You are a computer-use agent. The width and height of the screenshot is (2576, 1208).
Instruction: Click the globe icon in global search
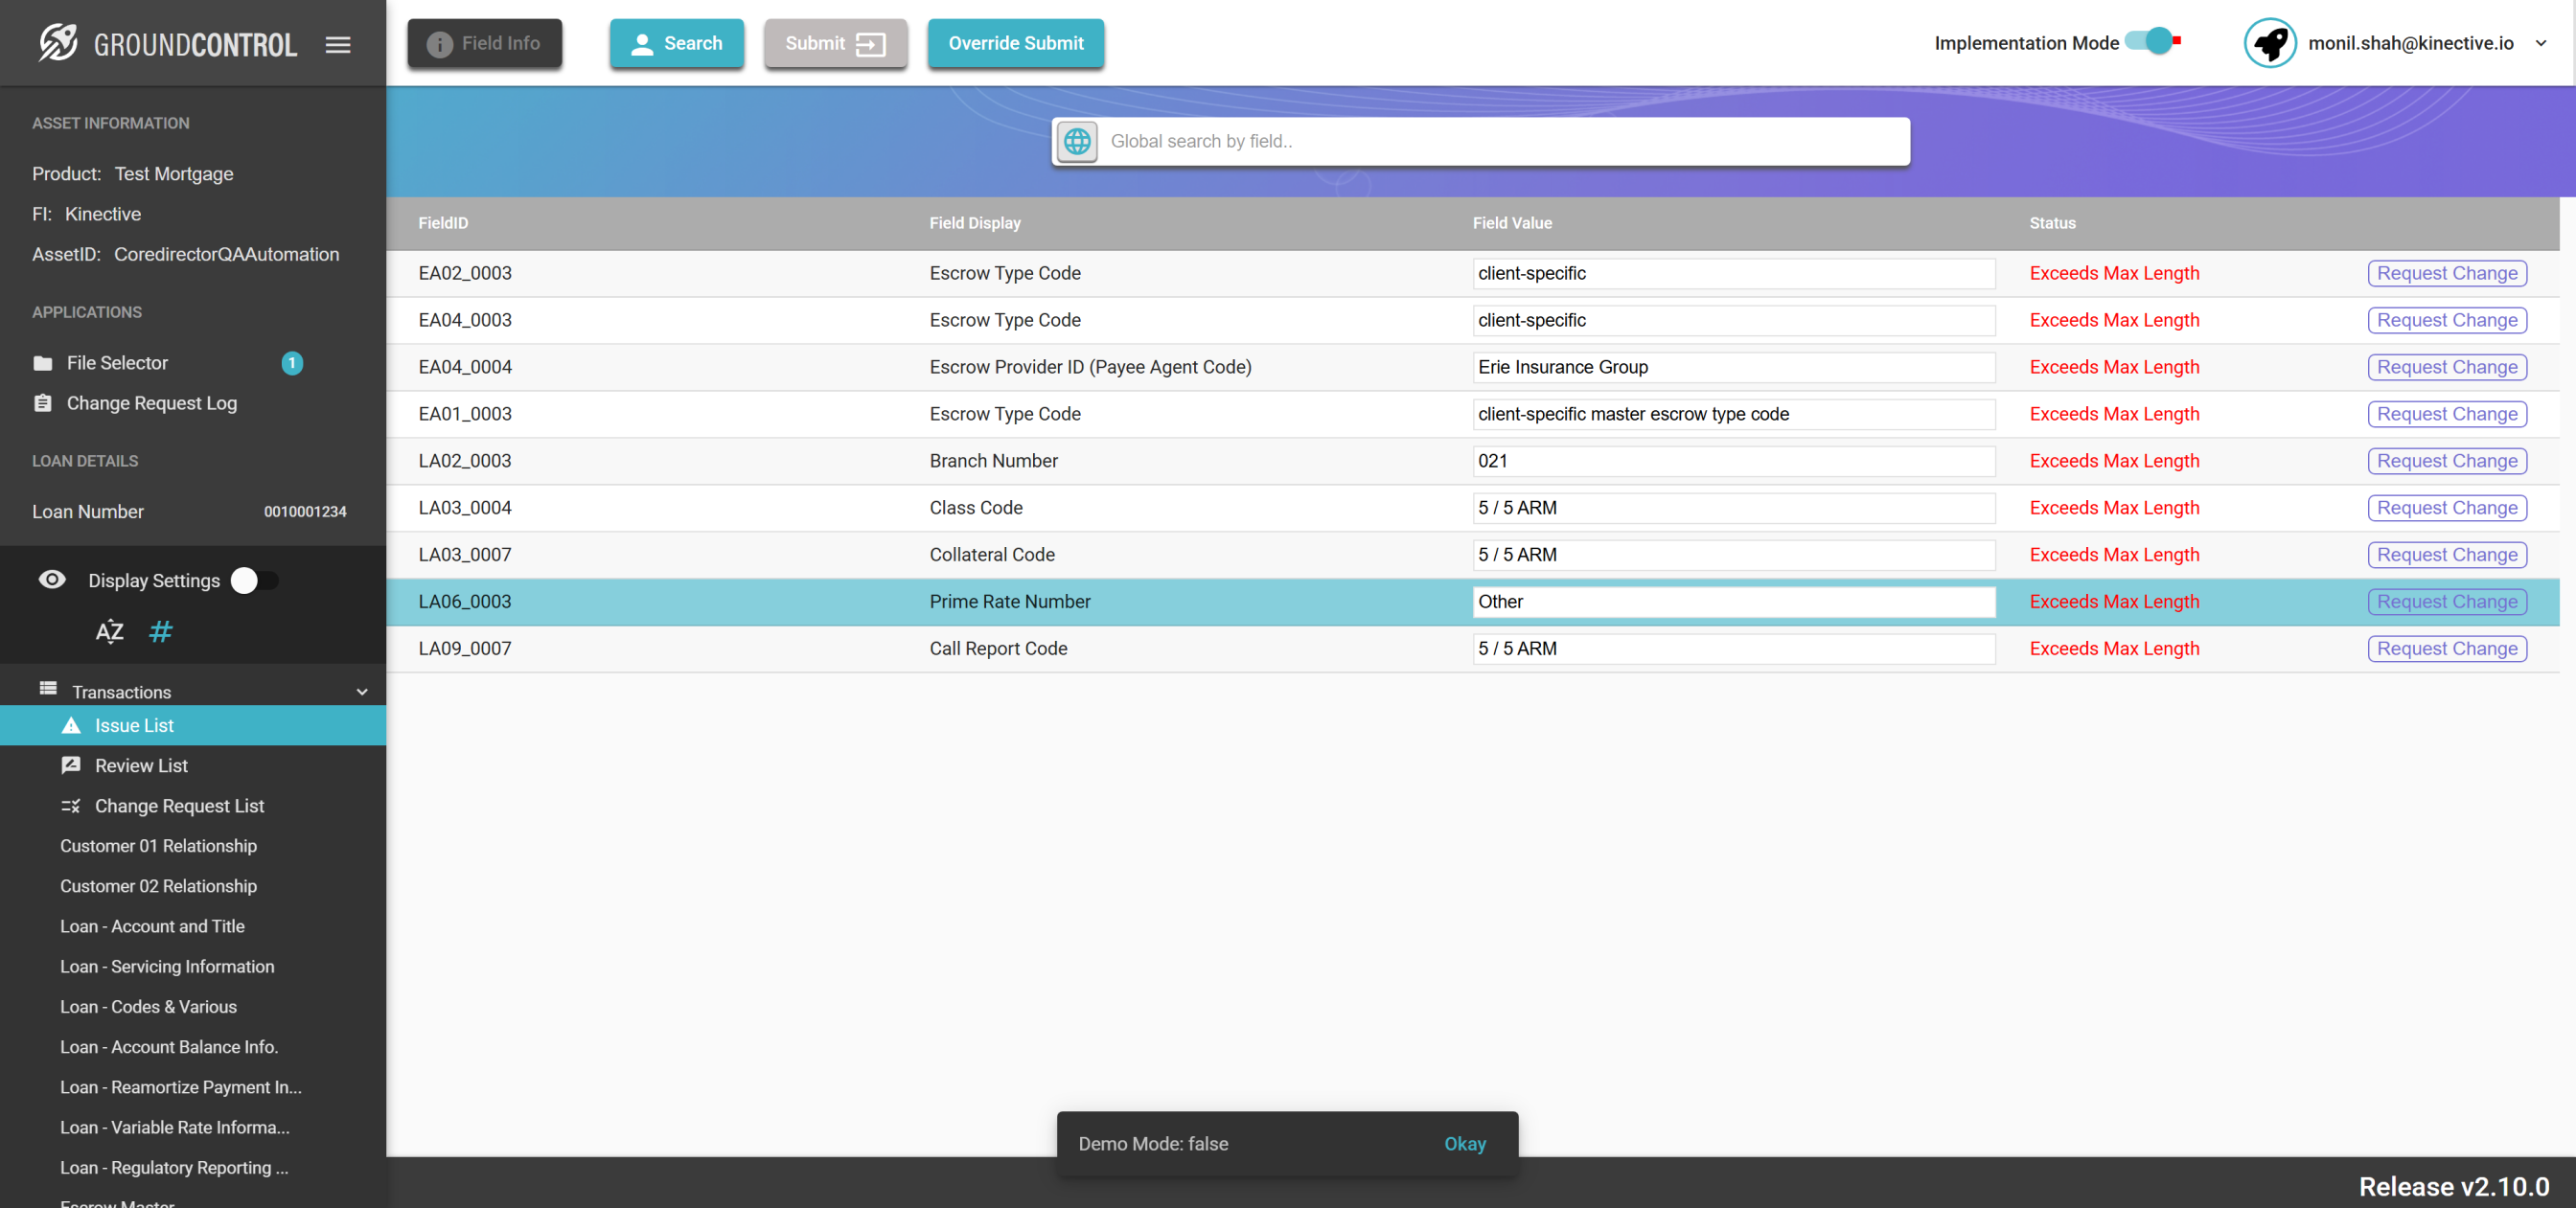1077,141
